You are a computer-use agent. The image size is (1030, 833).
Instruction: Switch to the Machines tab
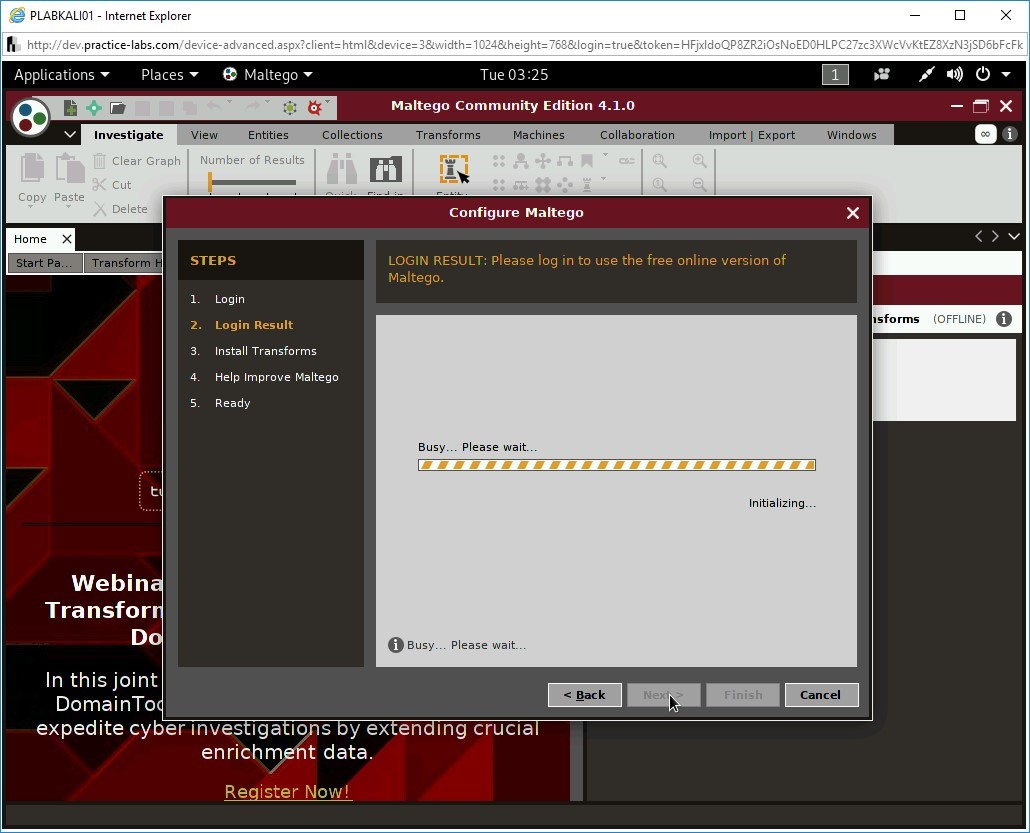pos(539,134)
